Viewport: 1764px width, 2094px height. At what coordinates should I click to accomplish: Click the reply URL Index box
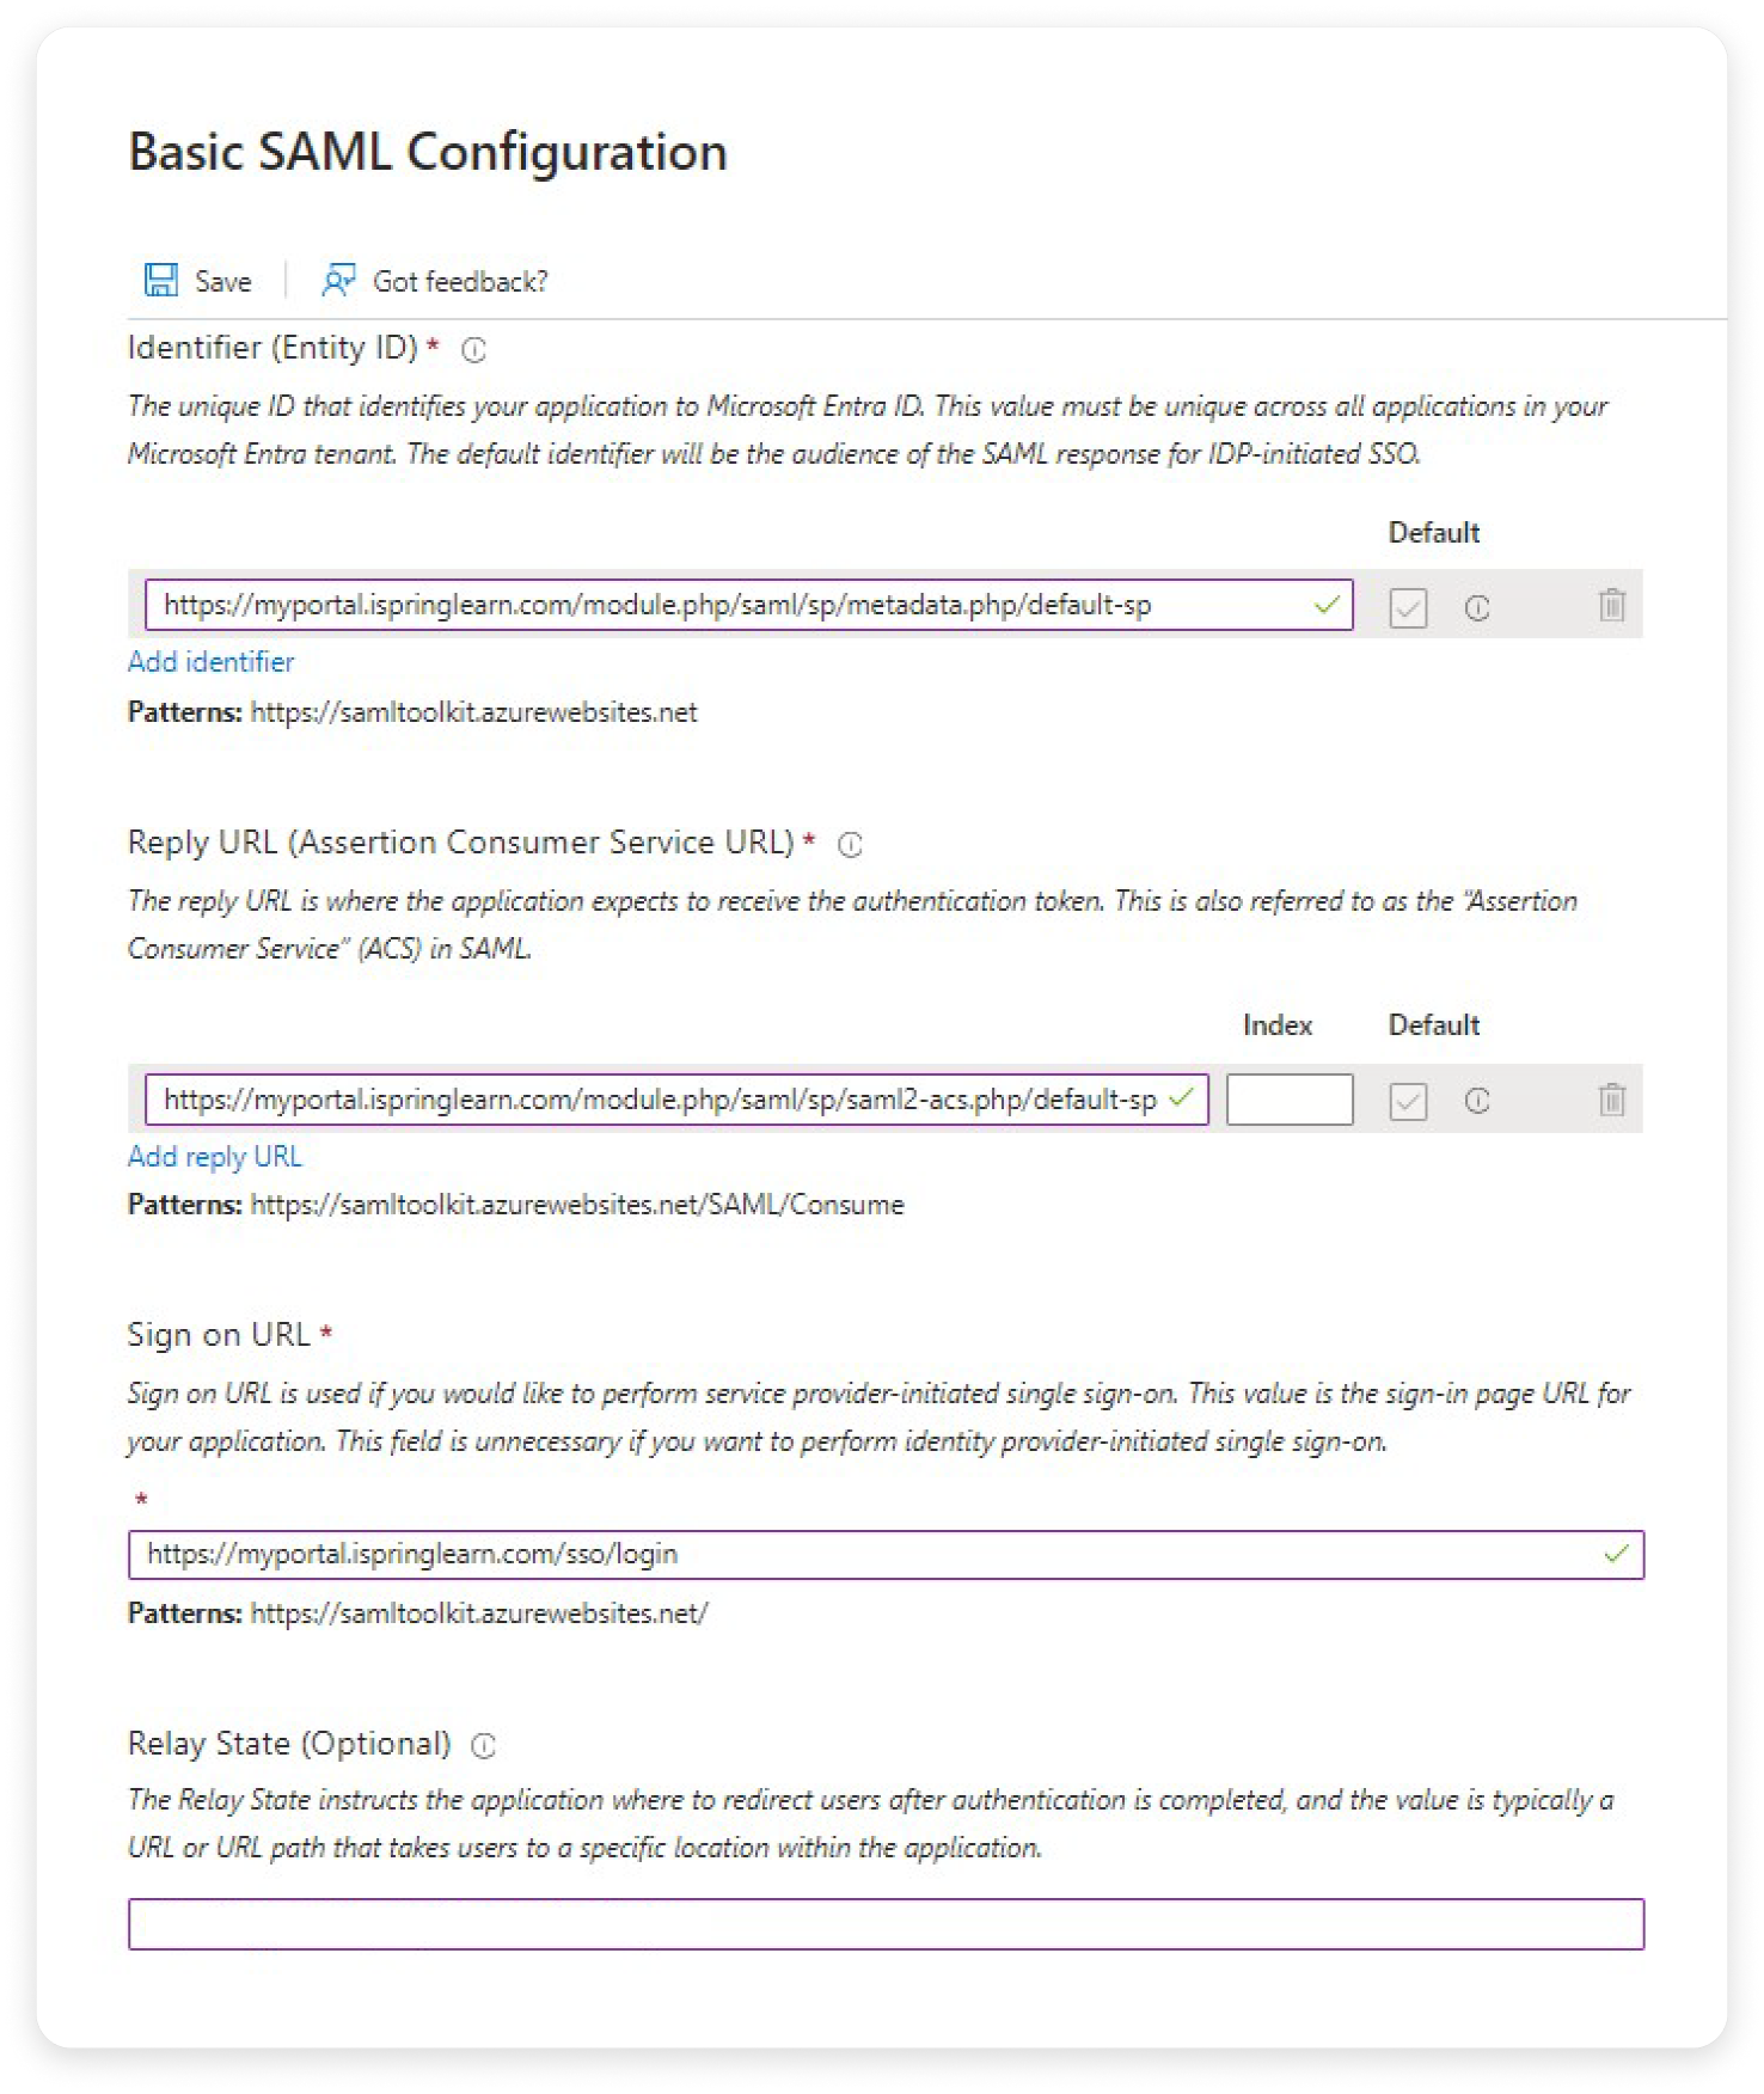point(1289,1099)
